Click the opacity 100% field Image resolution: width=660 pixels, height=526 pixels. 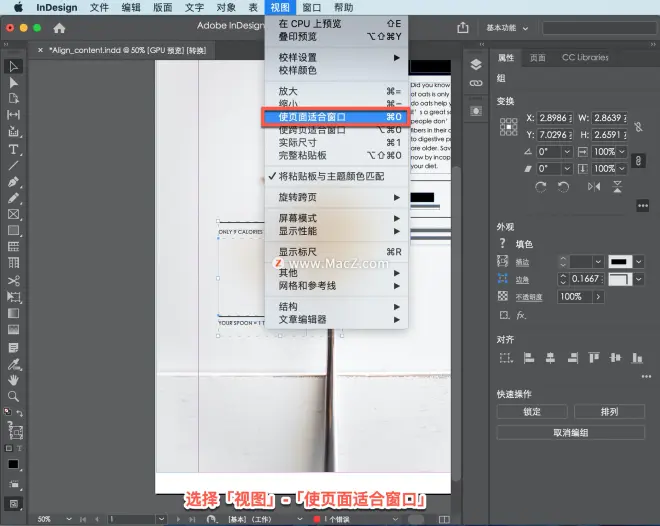(575, 297)
